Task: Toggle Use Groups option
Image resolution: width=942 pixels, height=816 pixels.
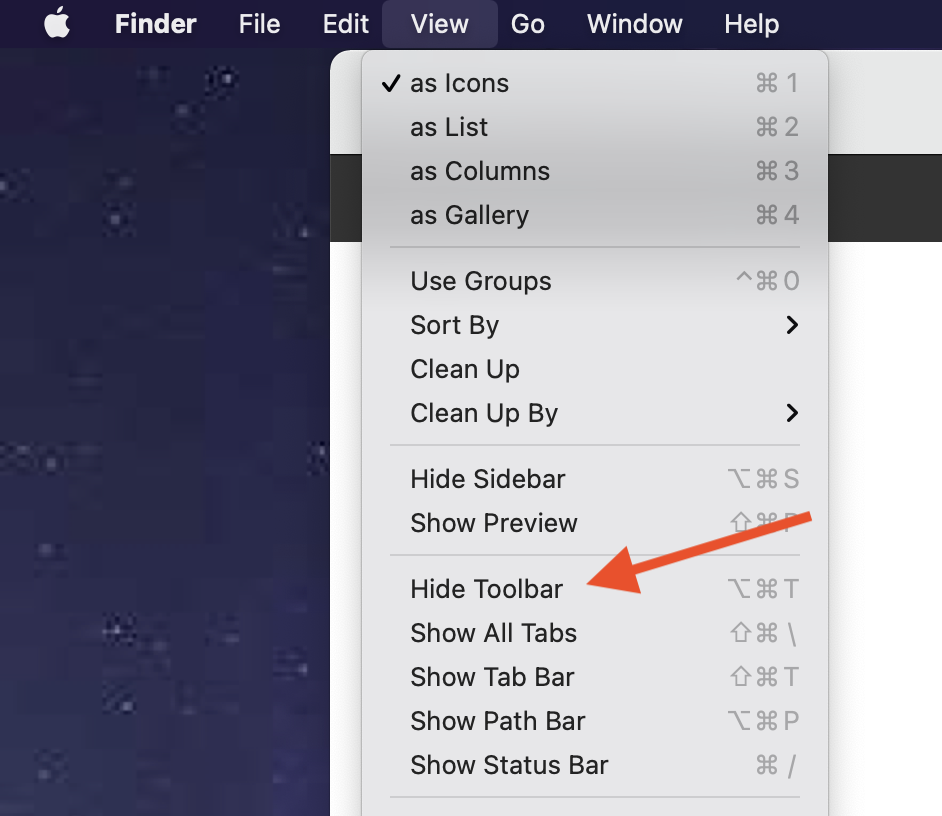Action: coord(595,281)
